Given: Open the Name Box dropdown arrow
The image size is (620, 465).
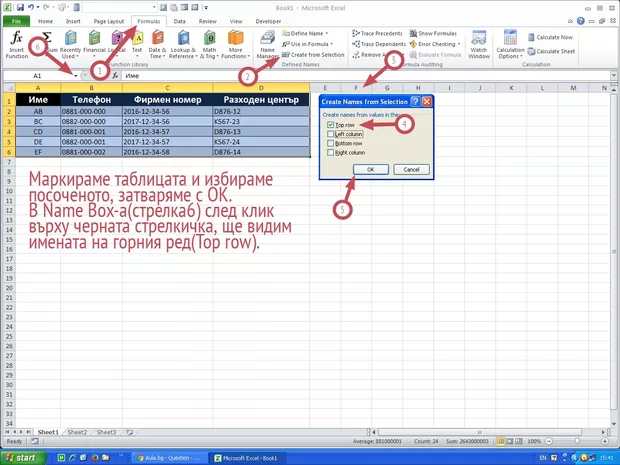Looking at the screenshot, I should click(76, 76).
